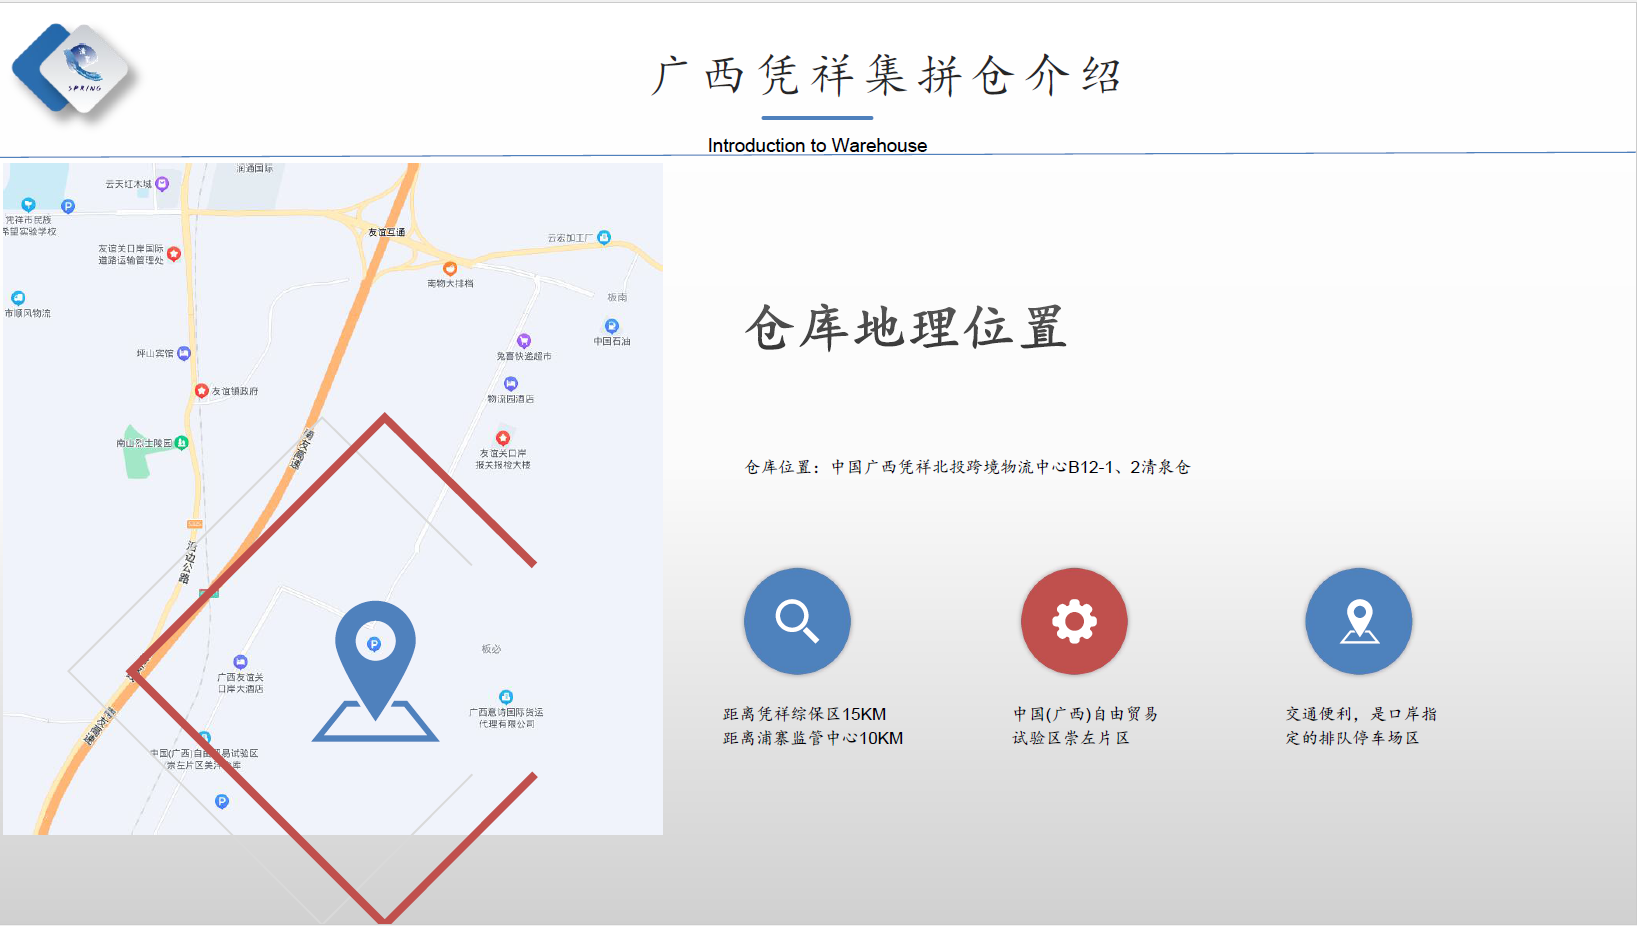Click the blue magnifying glass search circle icon
Image resolution: width=1637 pixels, height=926 pixels.
pyautogui.click(x=797, y=621)
